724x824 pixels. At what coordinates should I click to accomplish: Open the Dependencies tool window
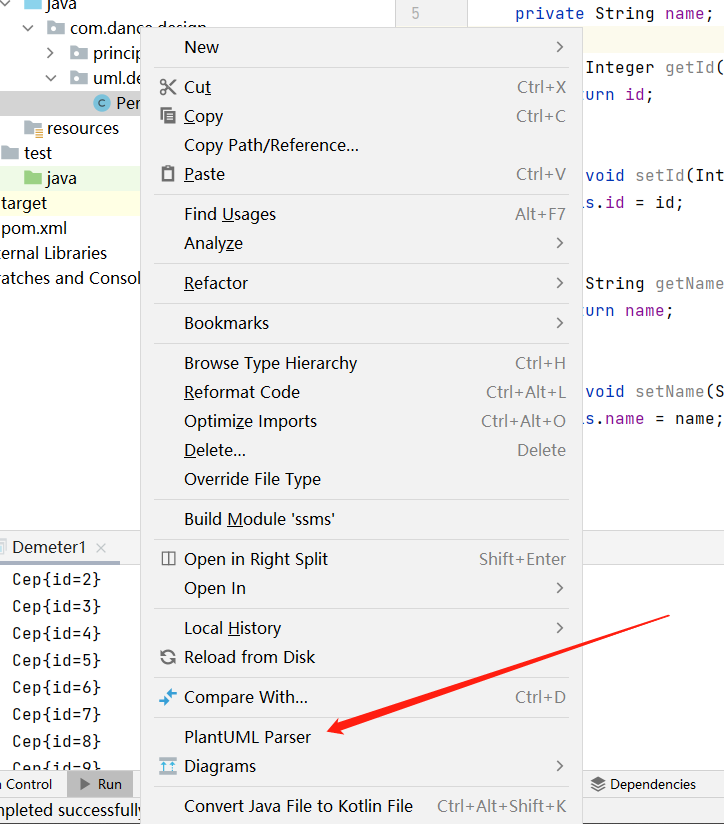point(643,784)
